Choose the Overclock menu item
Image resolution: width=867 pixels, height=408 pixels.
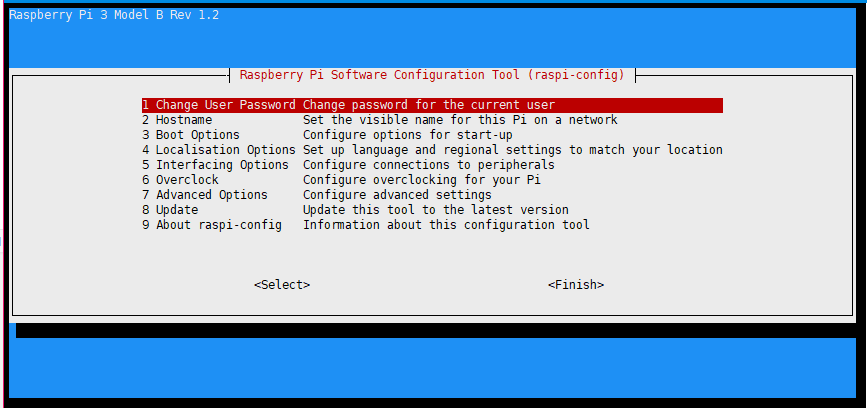tap(180, 180)
